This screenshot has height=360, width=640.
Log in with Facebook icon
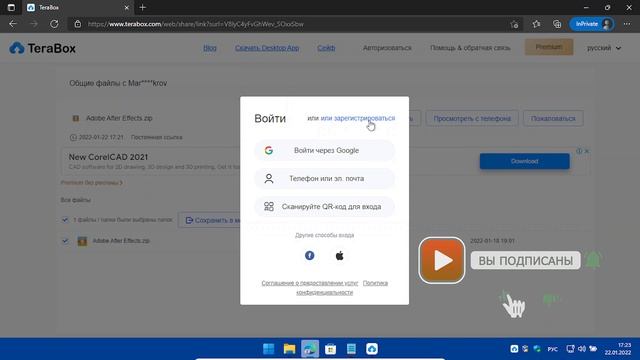point(309,256)
